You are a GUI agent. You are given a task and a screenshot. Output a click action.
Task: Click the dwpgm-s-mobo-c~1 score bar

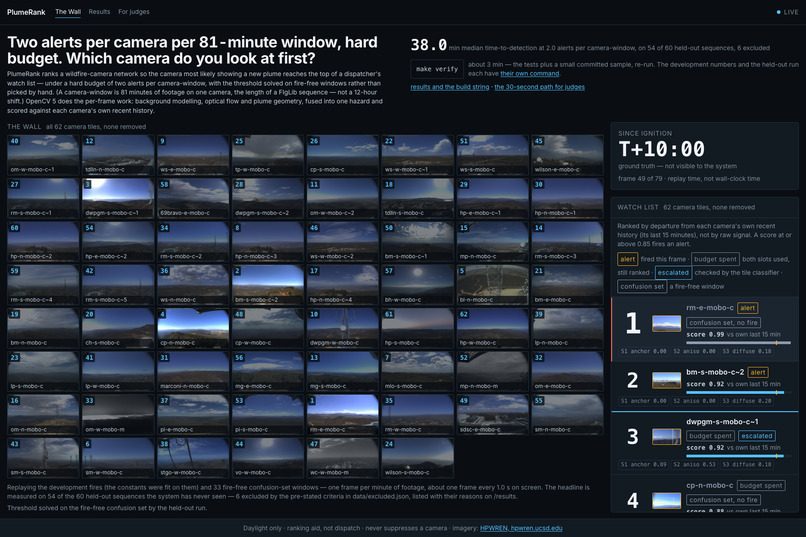point(738,456)
